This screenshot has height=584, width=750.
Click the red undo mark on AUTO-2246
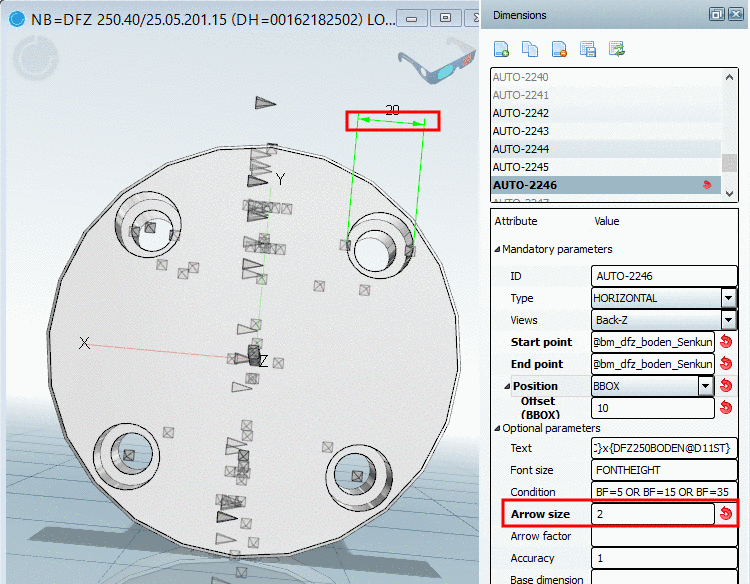(707, 185)
